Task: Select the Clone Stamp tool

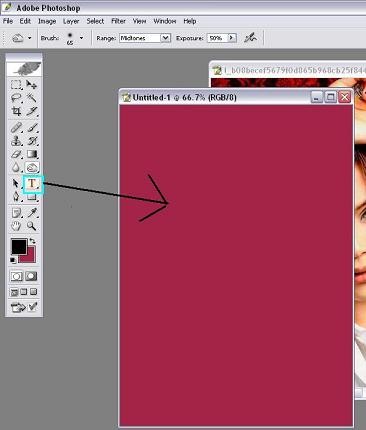Action: tap(16, 141)
